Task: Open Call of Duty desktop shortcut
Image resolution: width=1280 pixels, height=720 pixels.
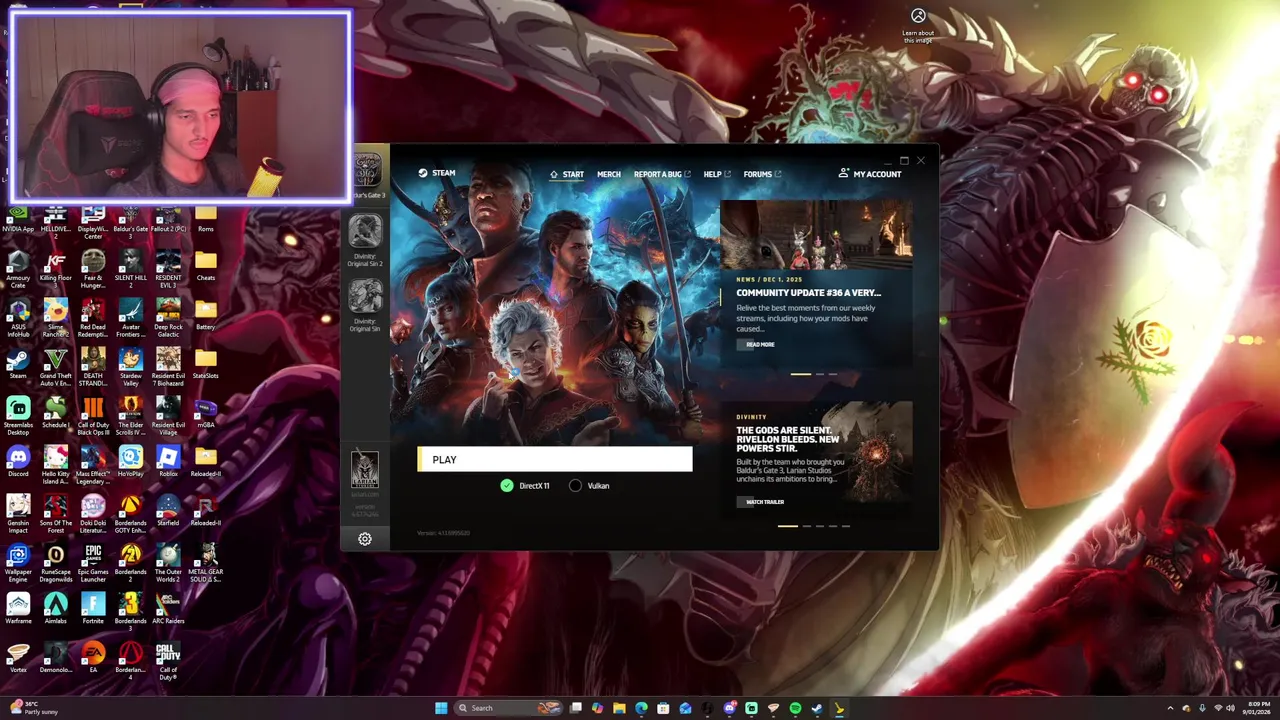Action: click(168, 660)
